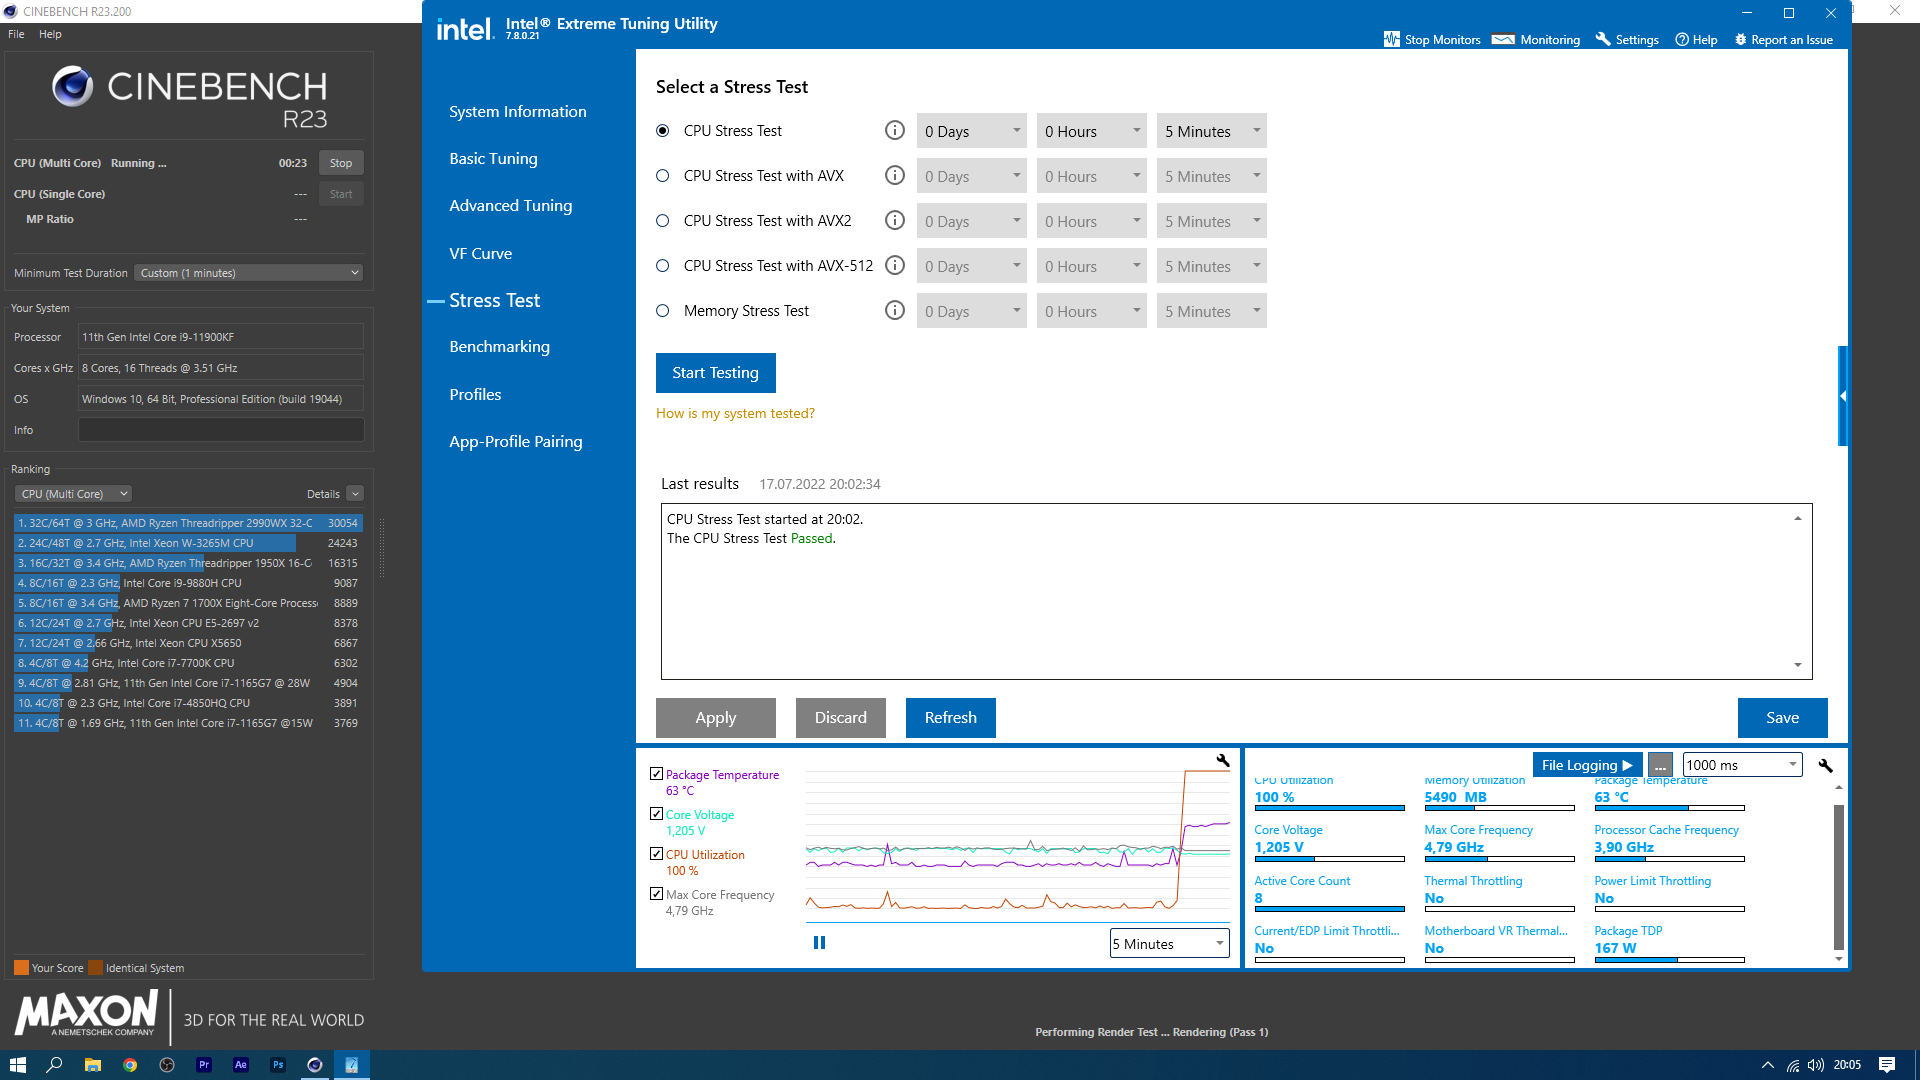Image resolution: width=1920 pixels, height=1080 pixels.
Task: Open the 1000 ms logging interval dropdown
Action: tap(1741, 765)
